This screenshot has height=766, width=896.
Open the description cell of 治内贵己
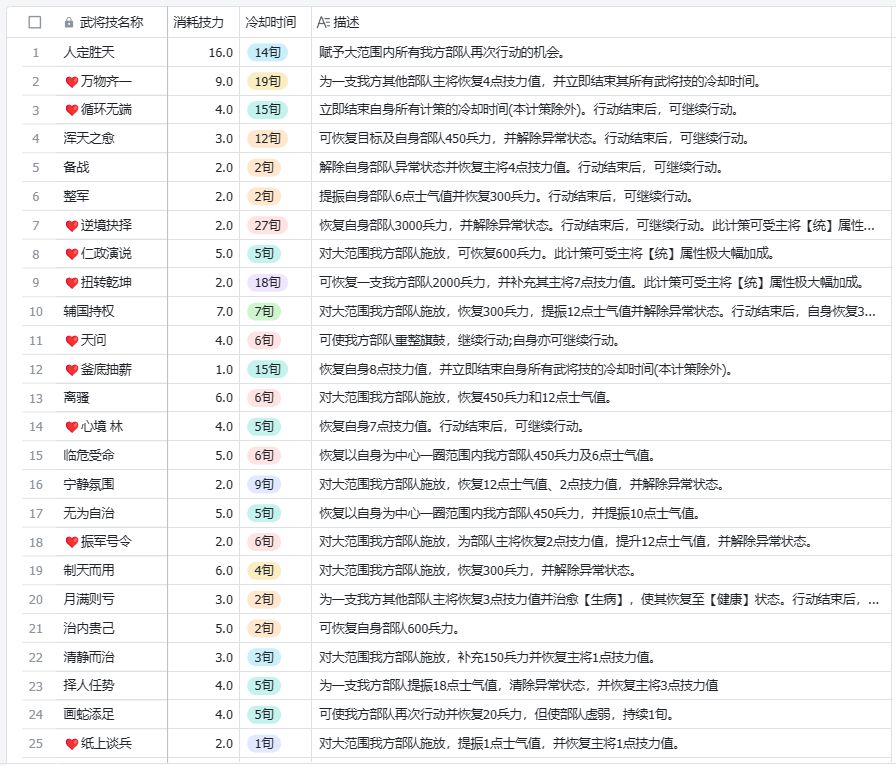pos(601,629)
